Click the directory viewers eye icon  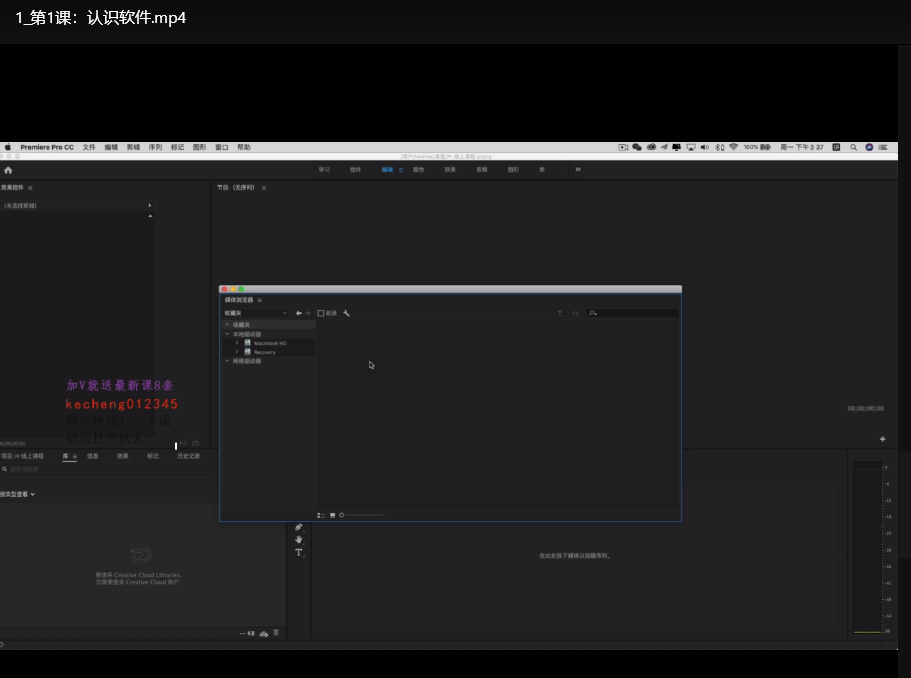tap(575, 313)
